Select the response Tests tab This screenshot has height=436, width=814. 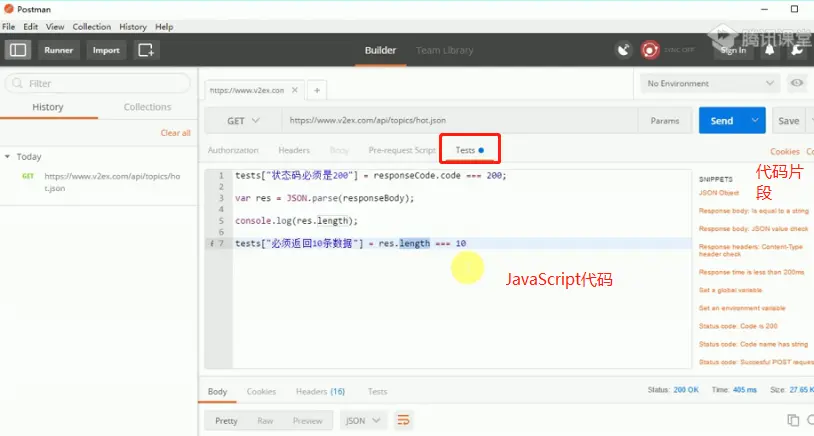click(377, 391)
